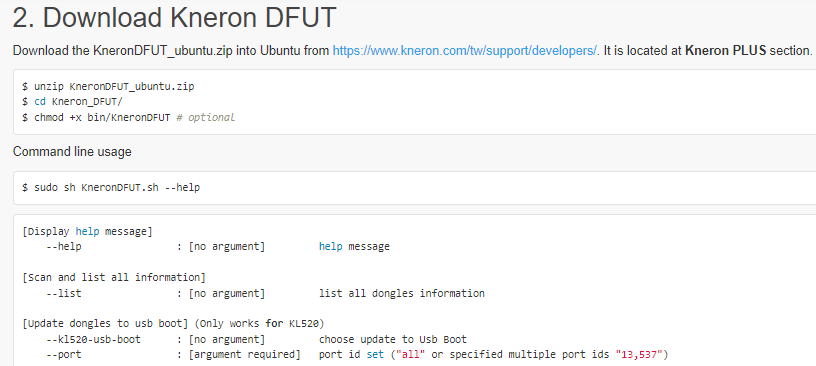Click the chmod +x bin/KneronDFUT command

[x=96, y=117]
